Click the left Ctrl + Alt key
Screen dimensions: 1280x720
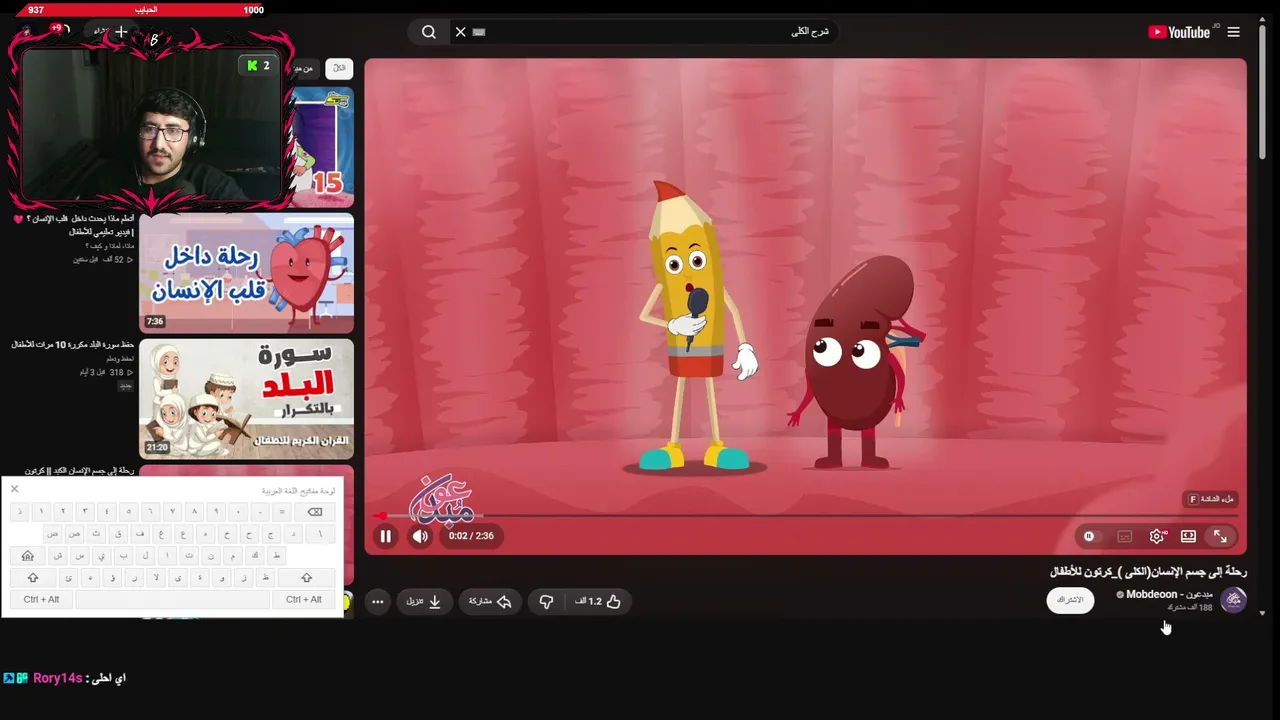(x=41, y=599)
